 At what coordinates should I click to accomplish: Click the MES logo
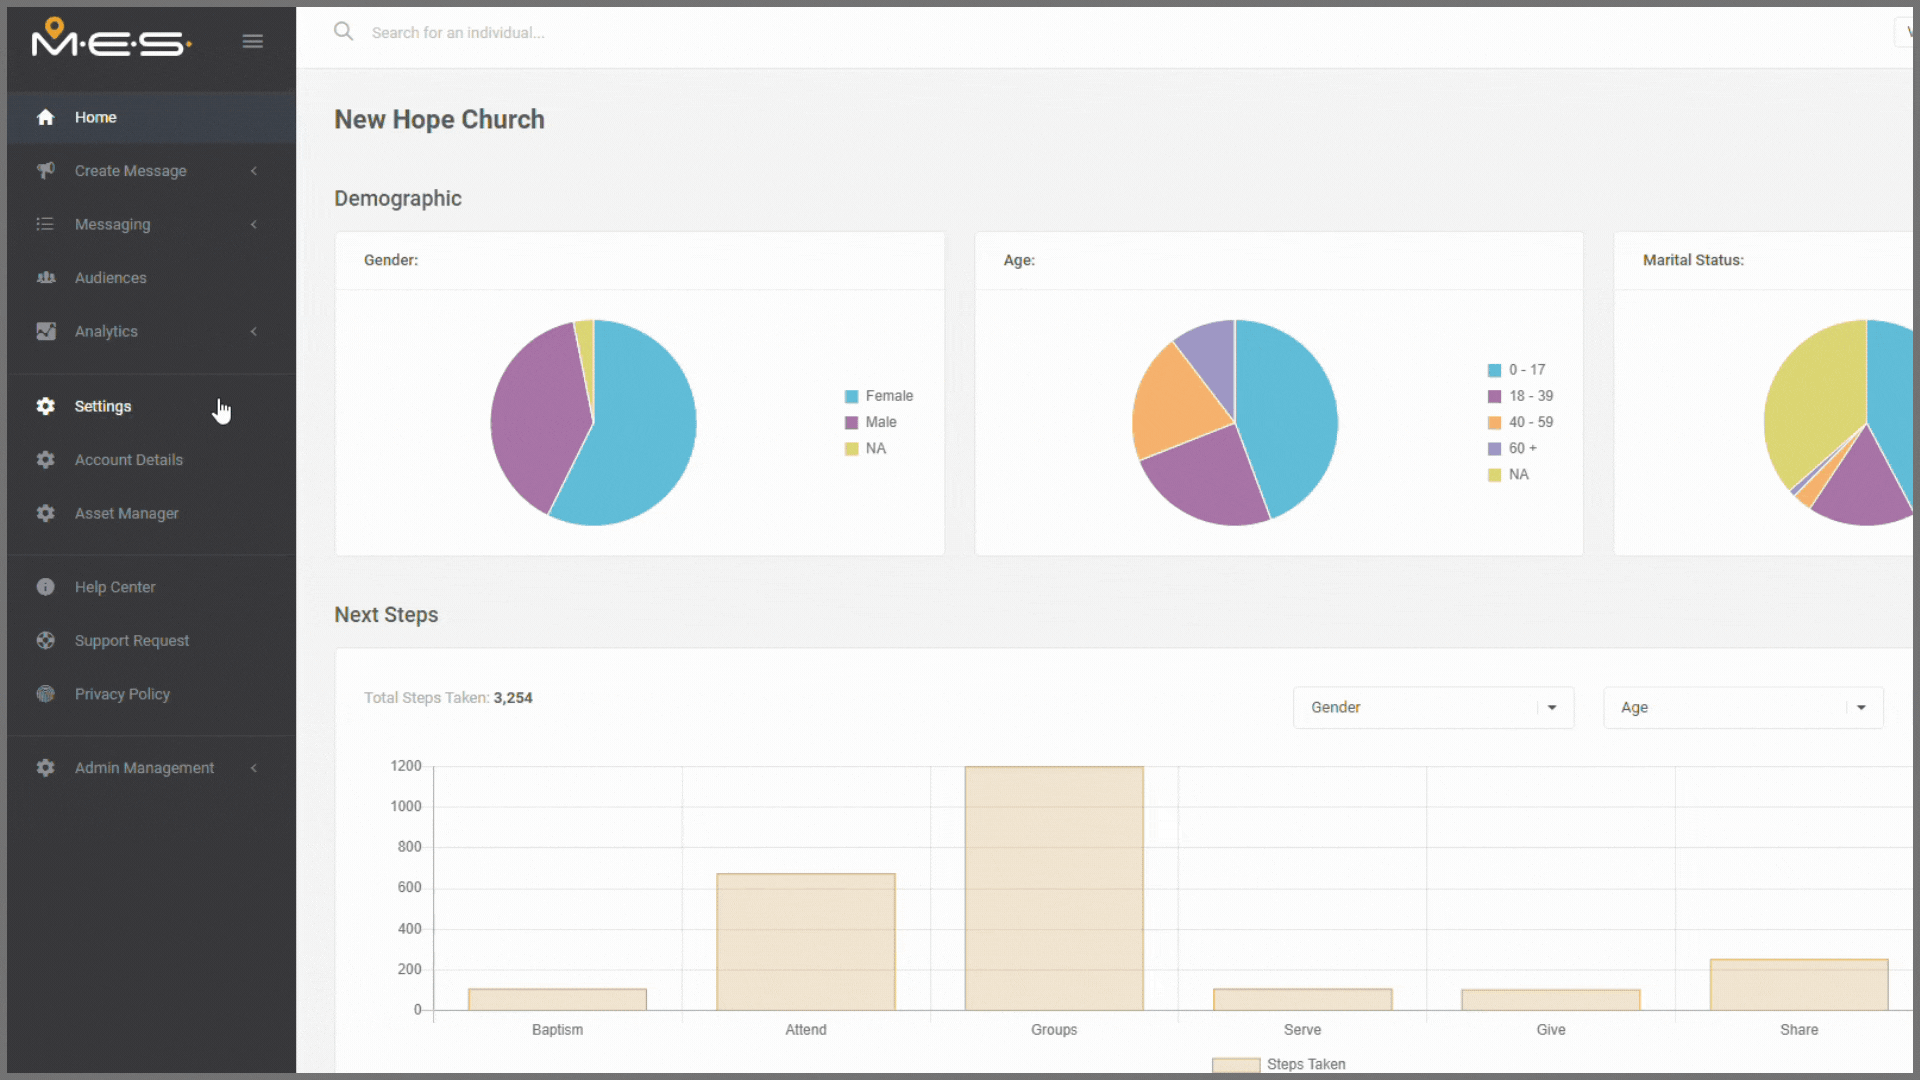[x=110, y=40]
